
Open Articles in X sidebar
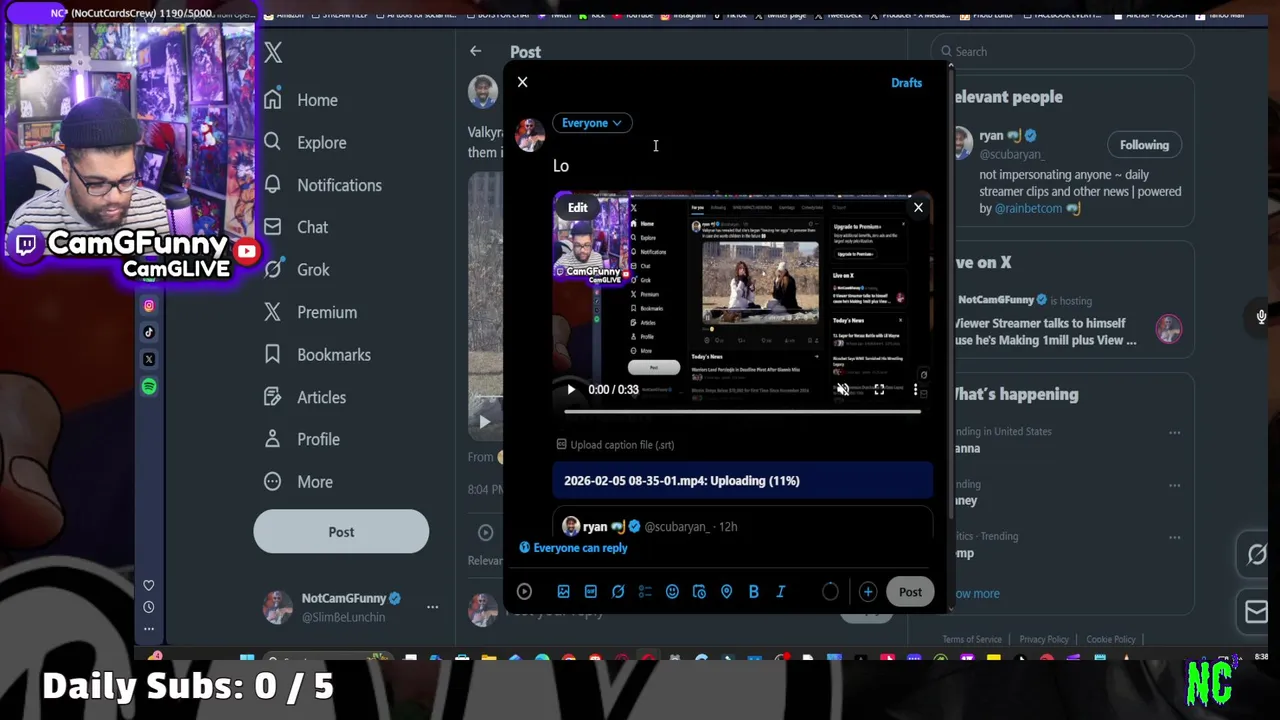[305, 397]
